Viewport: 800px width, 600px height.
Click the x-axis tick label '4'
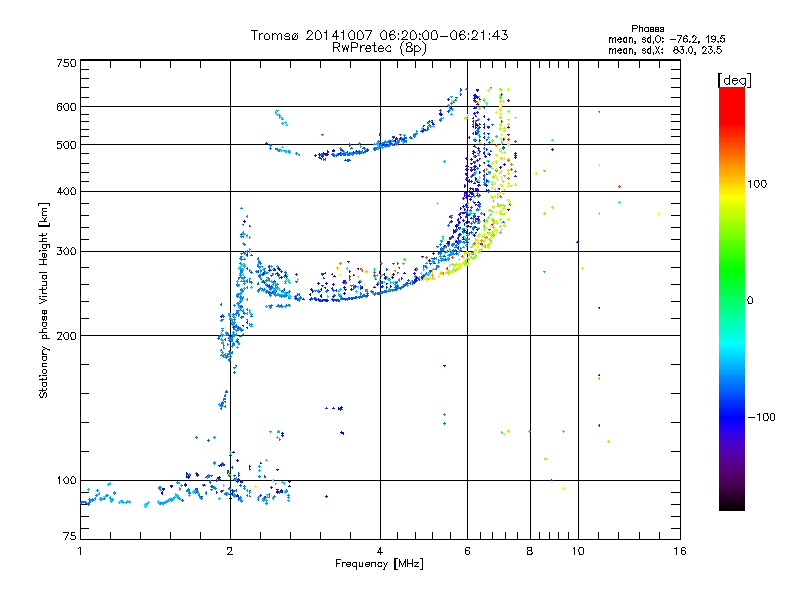[x=380, y=551]
